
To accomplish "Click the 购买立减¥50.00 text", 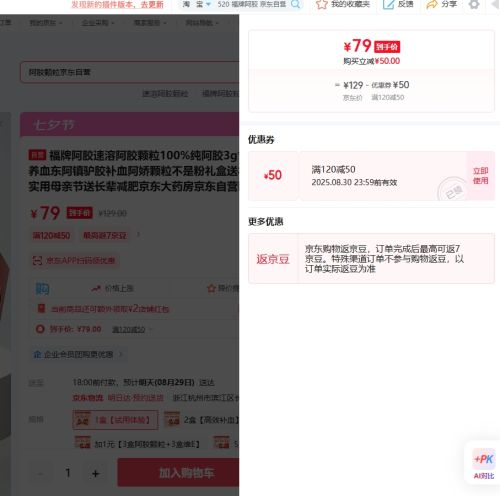I will pyautogui.click(x=372, y=61).
